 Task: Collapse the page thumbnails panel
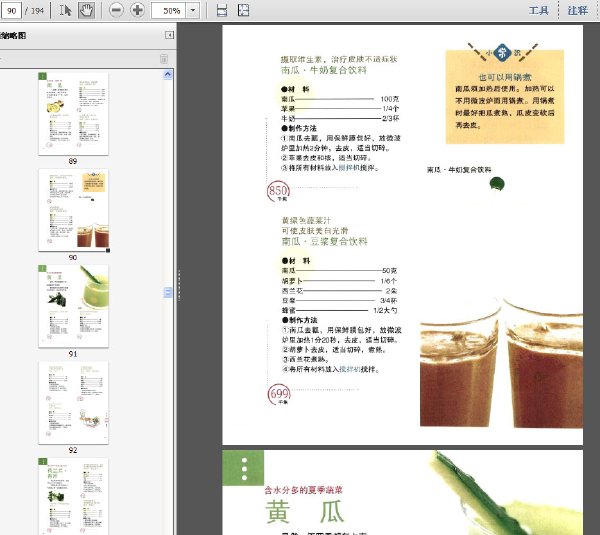[x=169, y=35]
